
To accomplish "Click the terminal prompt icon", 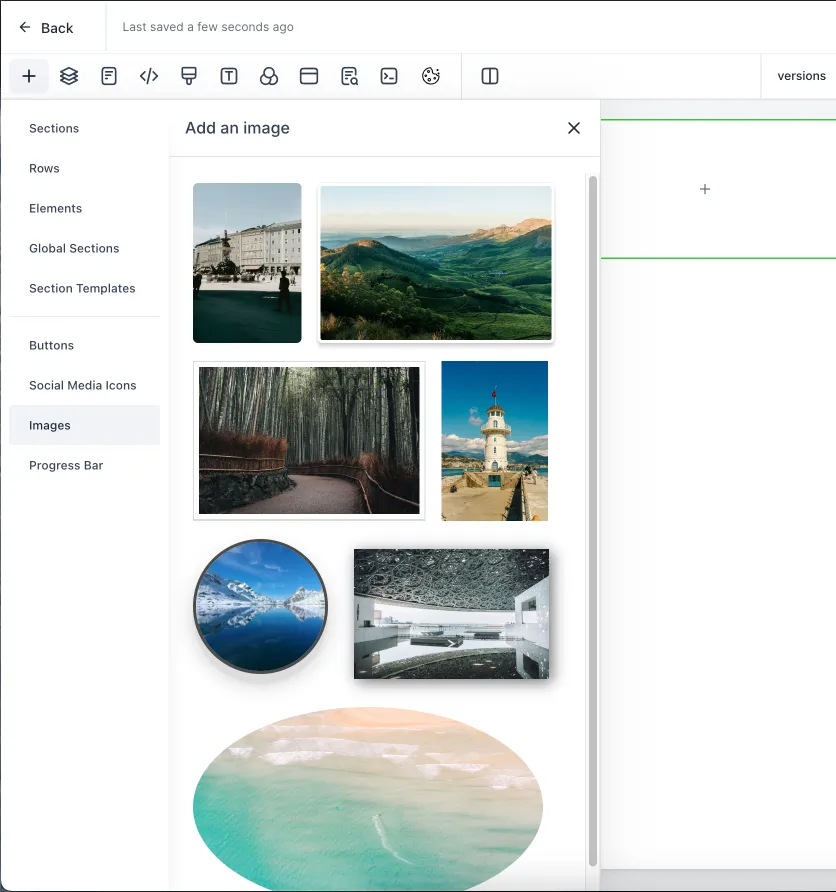I will tap(389, 76).
